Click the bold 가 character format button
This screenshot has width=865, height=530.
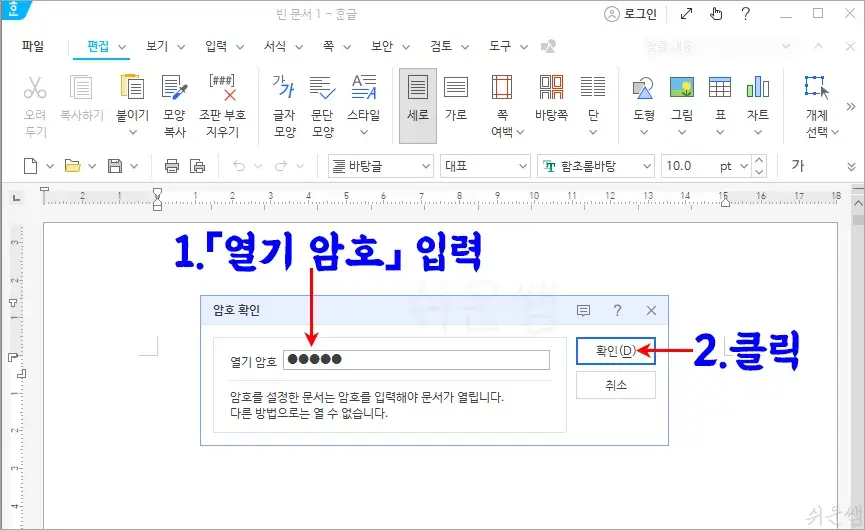coord(798,165)
